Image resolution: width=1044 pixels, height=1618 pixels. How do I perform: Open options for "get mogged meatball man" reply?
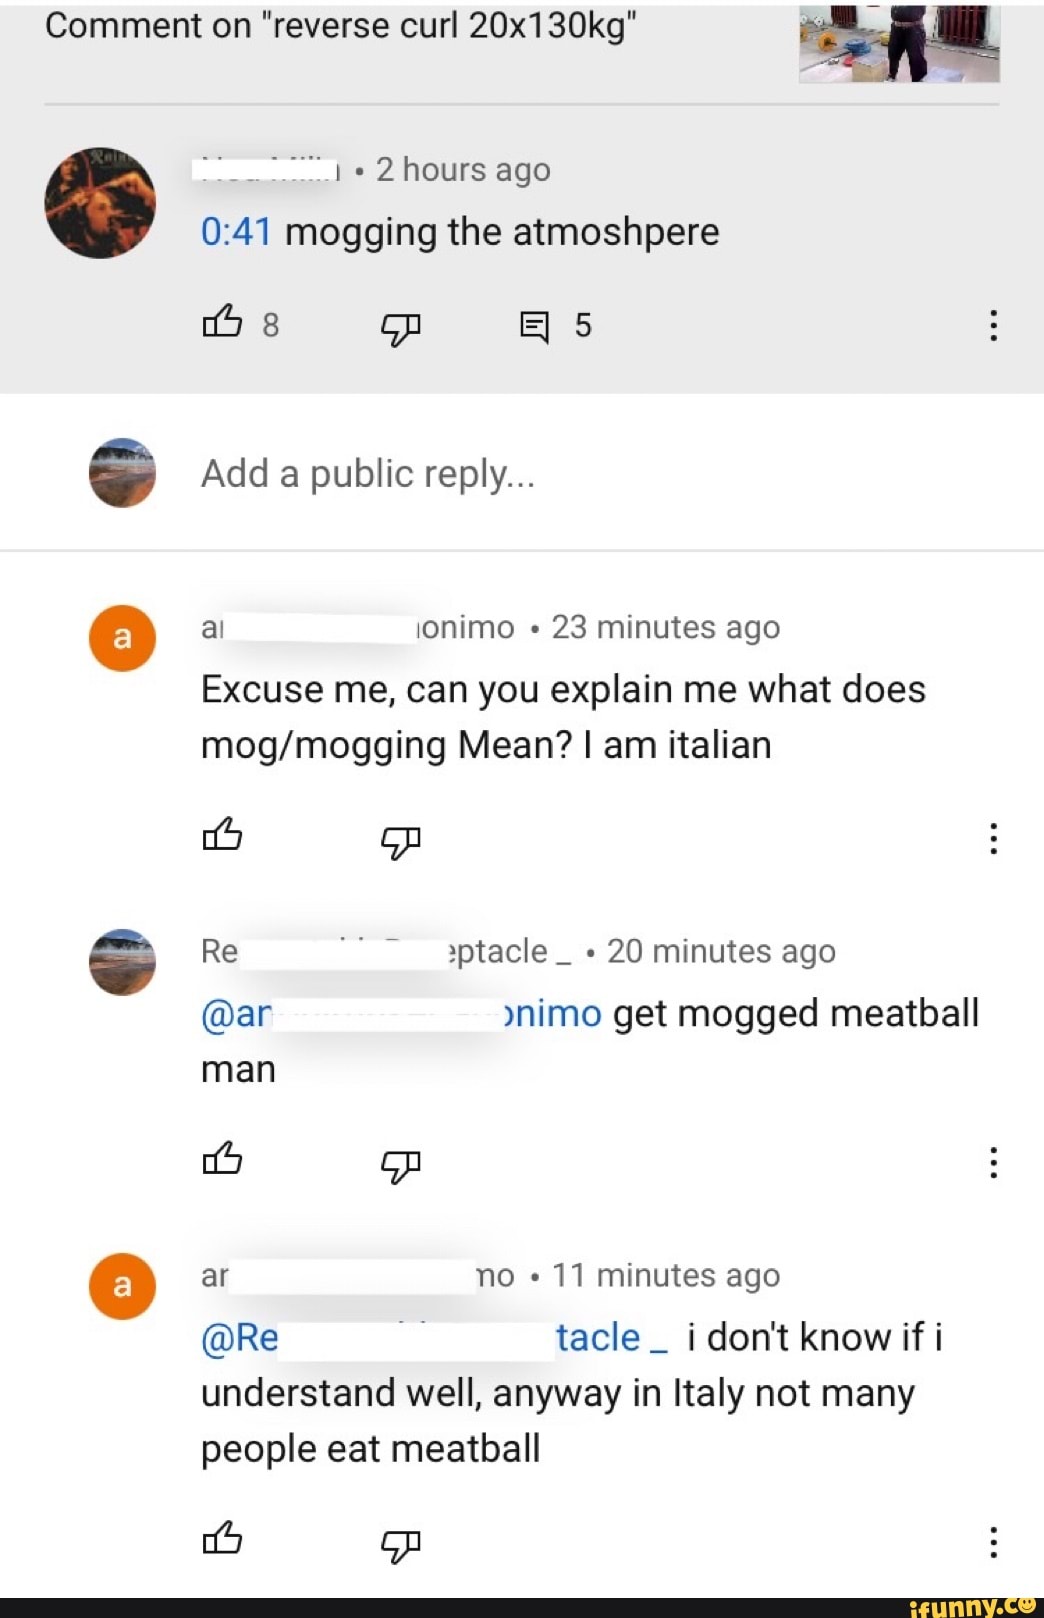click(992, 1162)
